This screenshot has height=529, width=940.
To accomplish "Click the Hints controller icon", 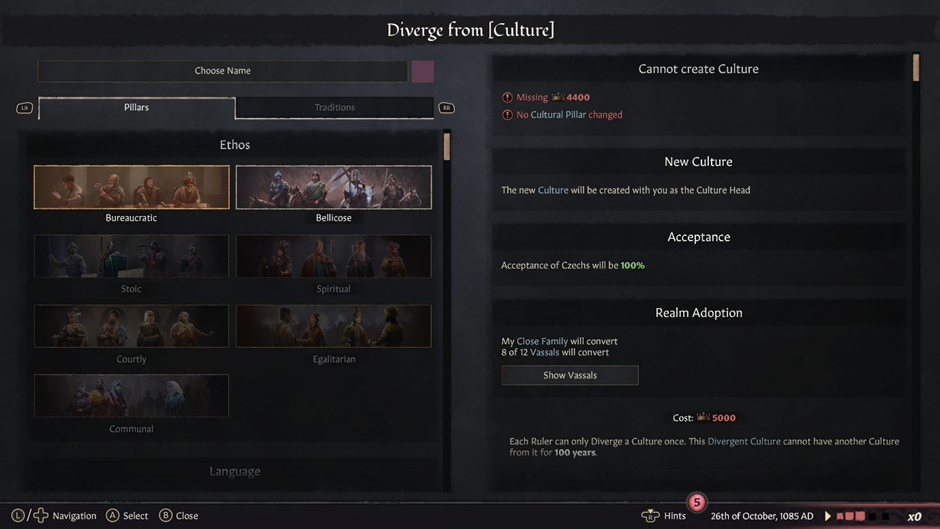I will coord(650,516).
